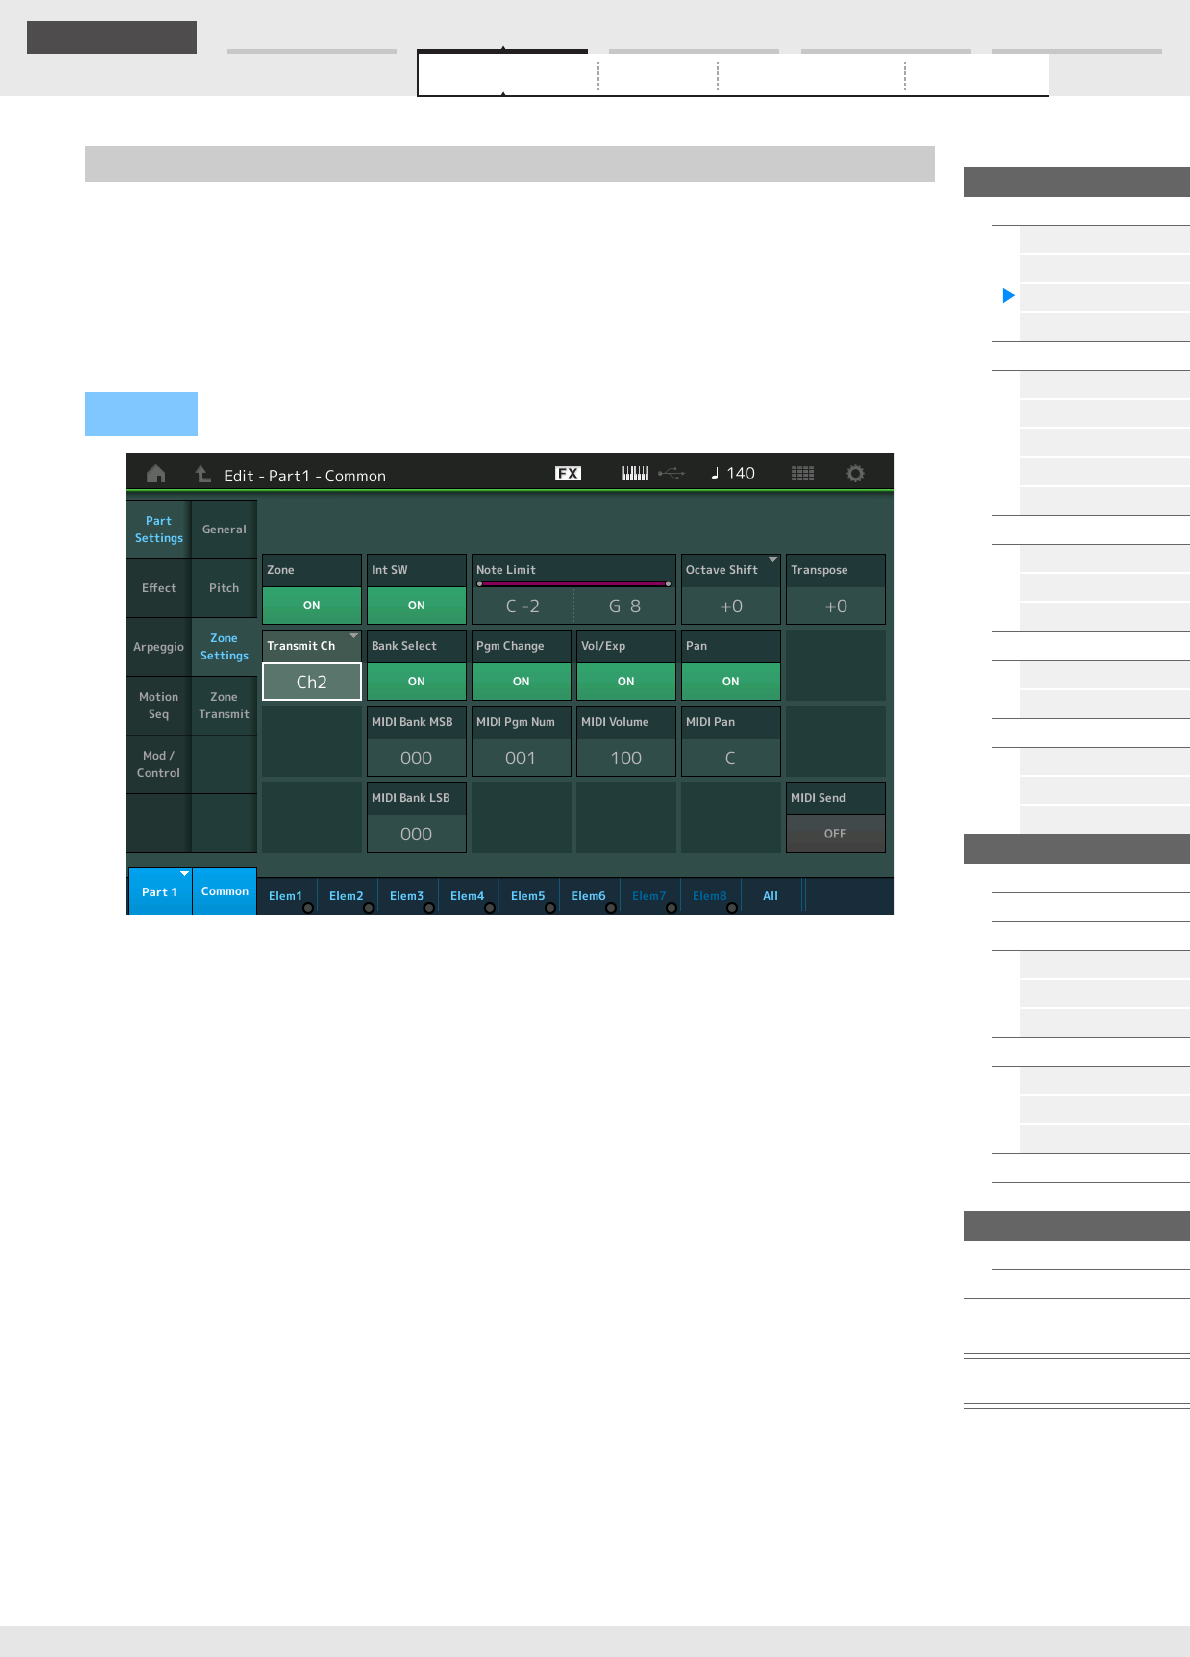Open the Pitch sub-tab
Screen dimensions: 1190x1657
pos(224,588)
